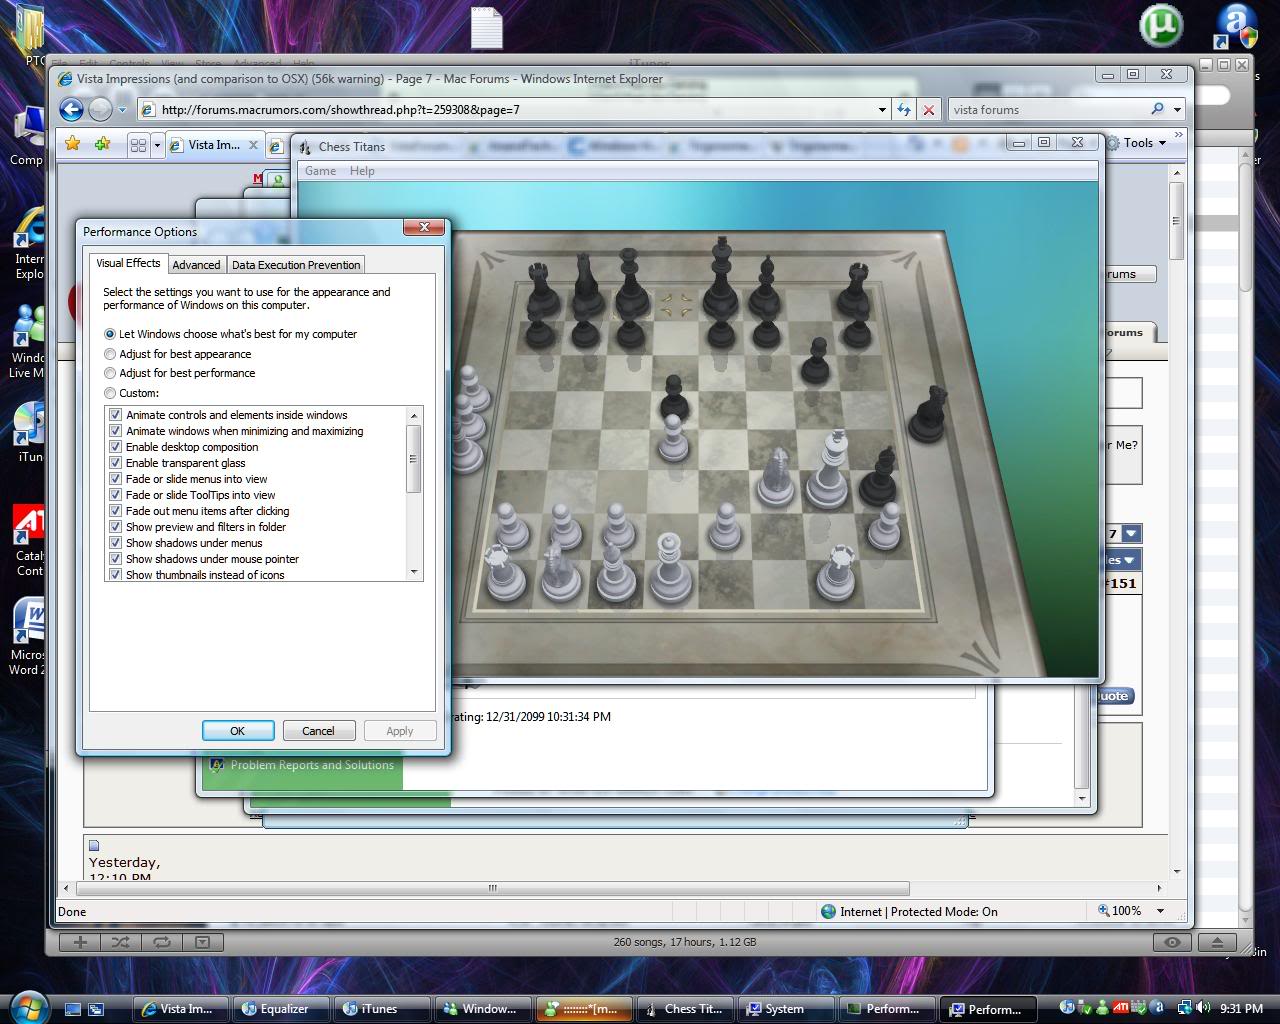Screen dimensions: 1280x1024
Task: Toggle Fade or slide menus into view
Action: point(116,479)
